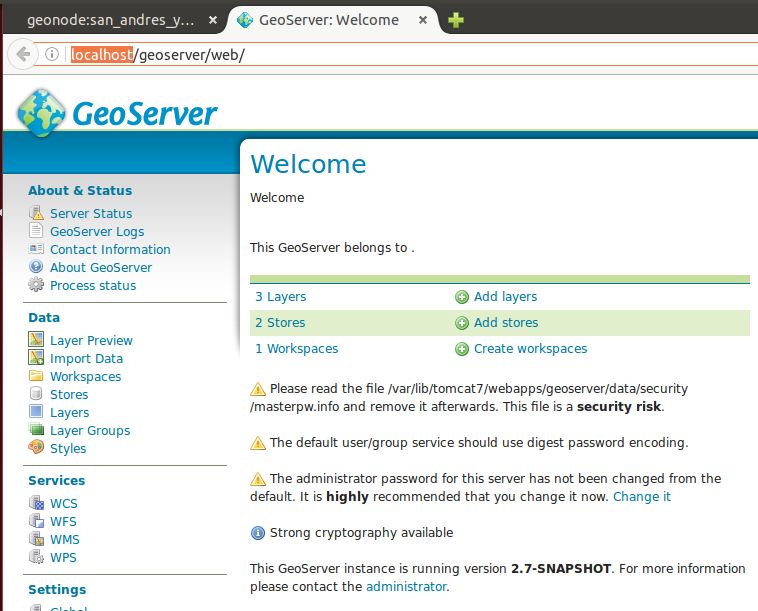758x611 pixels.
Task: Click the Layers square icon
Action: tap(36, 411)
